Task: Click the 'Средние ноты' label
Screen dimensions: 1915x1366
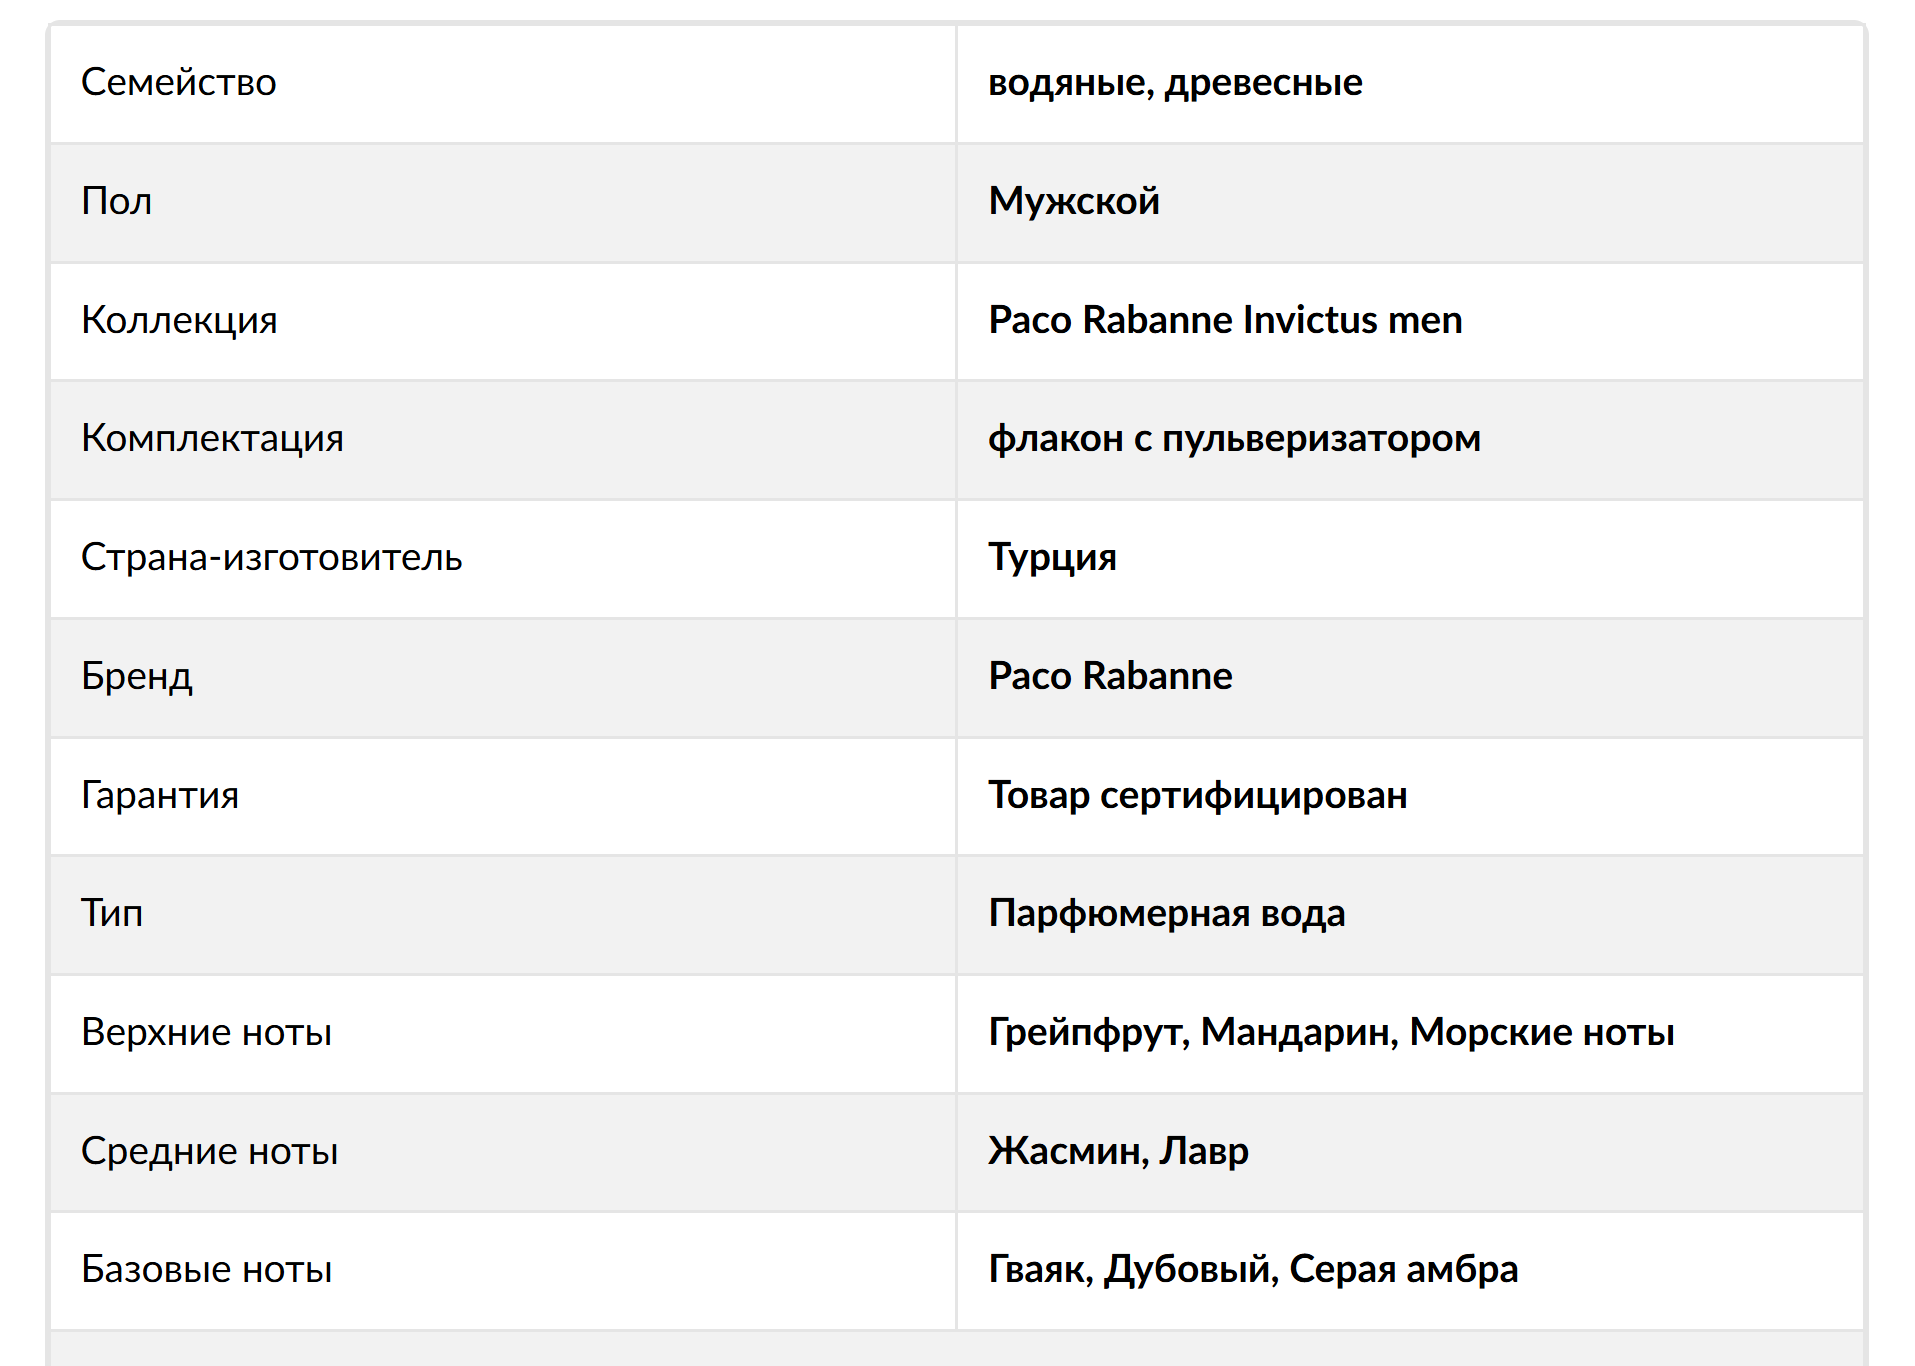Action: [x=209, y=1151]
